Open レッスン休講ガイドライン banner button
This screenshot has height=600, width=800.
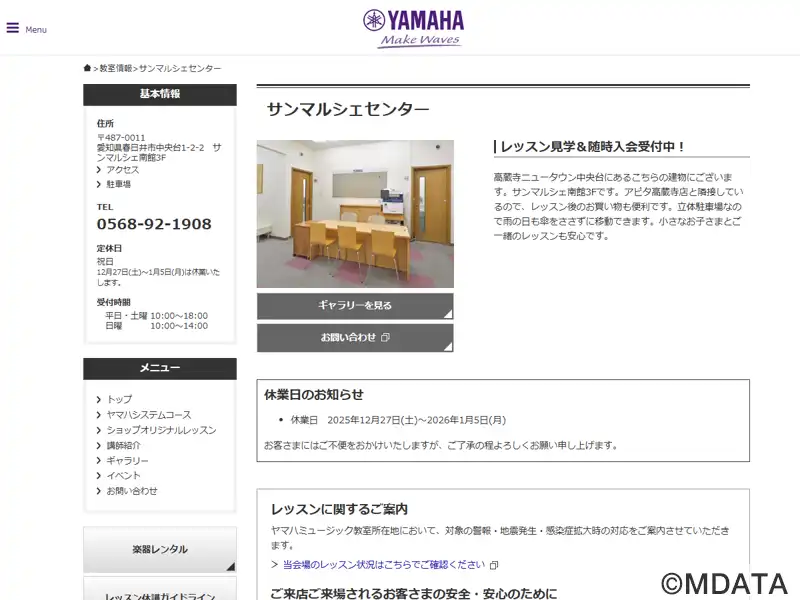click(160, 589)
